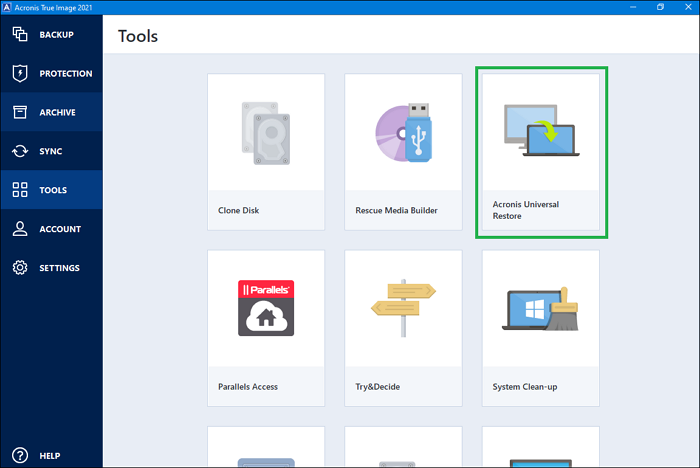Launch the Try&Decide label

[x=378, y=387]
